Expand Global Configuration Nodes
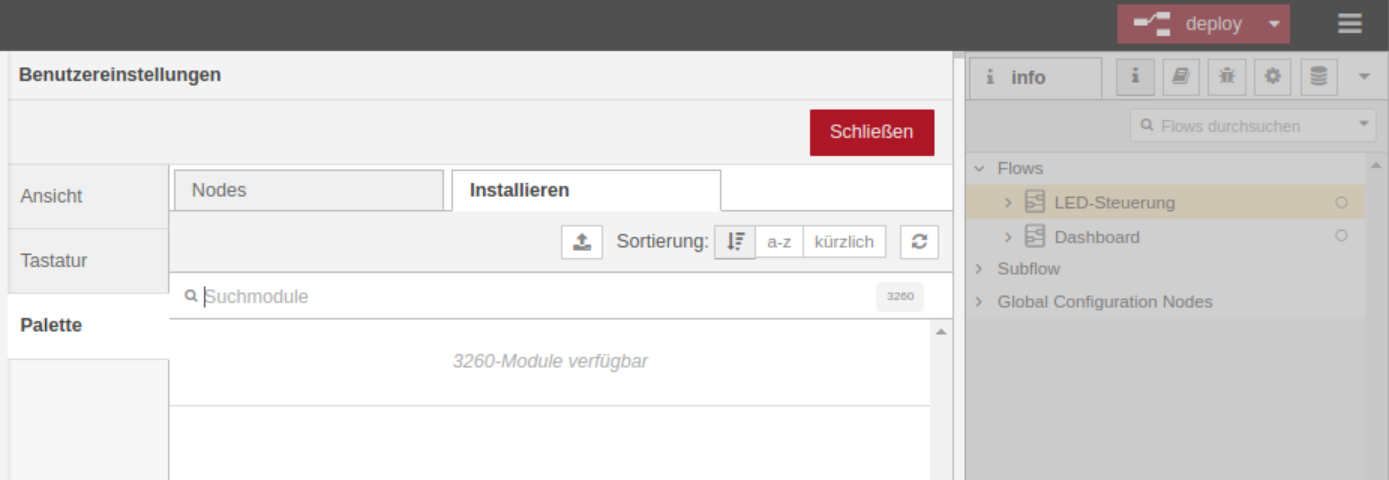Viewport: 1389px width, 480px height. (979, 302)
